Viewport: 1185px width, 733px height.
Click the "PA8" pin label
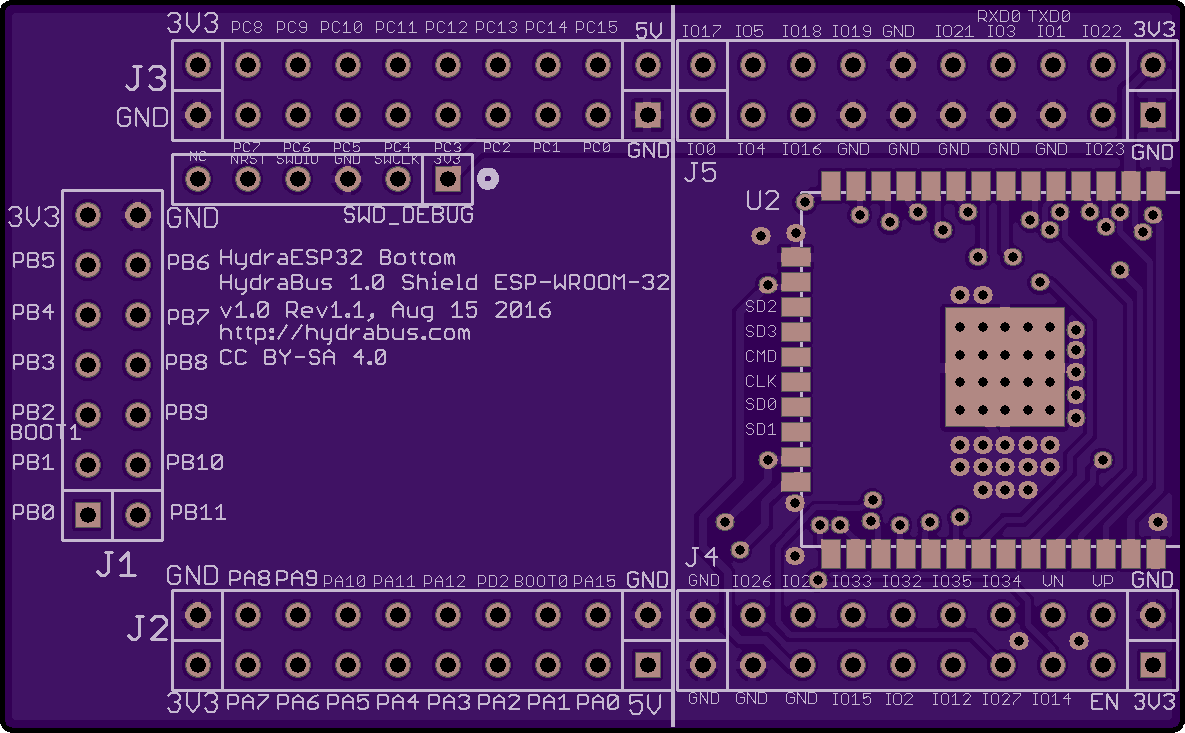[x=249, y=579]
